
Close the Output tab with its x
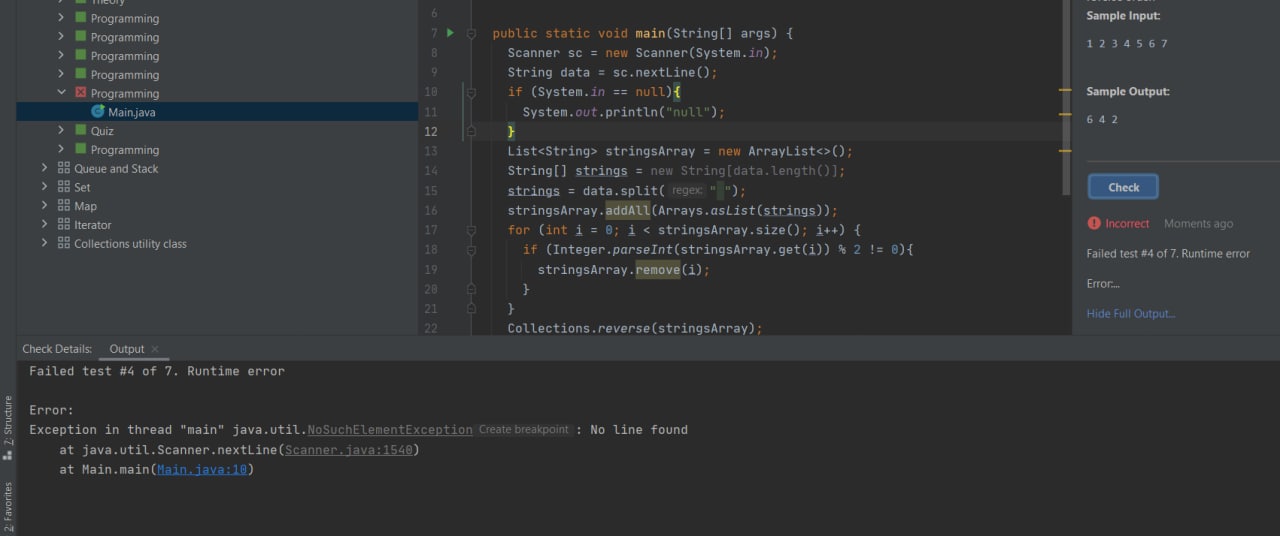pyautogui.click(x=155, y=349)
